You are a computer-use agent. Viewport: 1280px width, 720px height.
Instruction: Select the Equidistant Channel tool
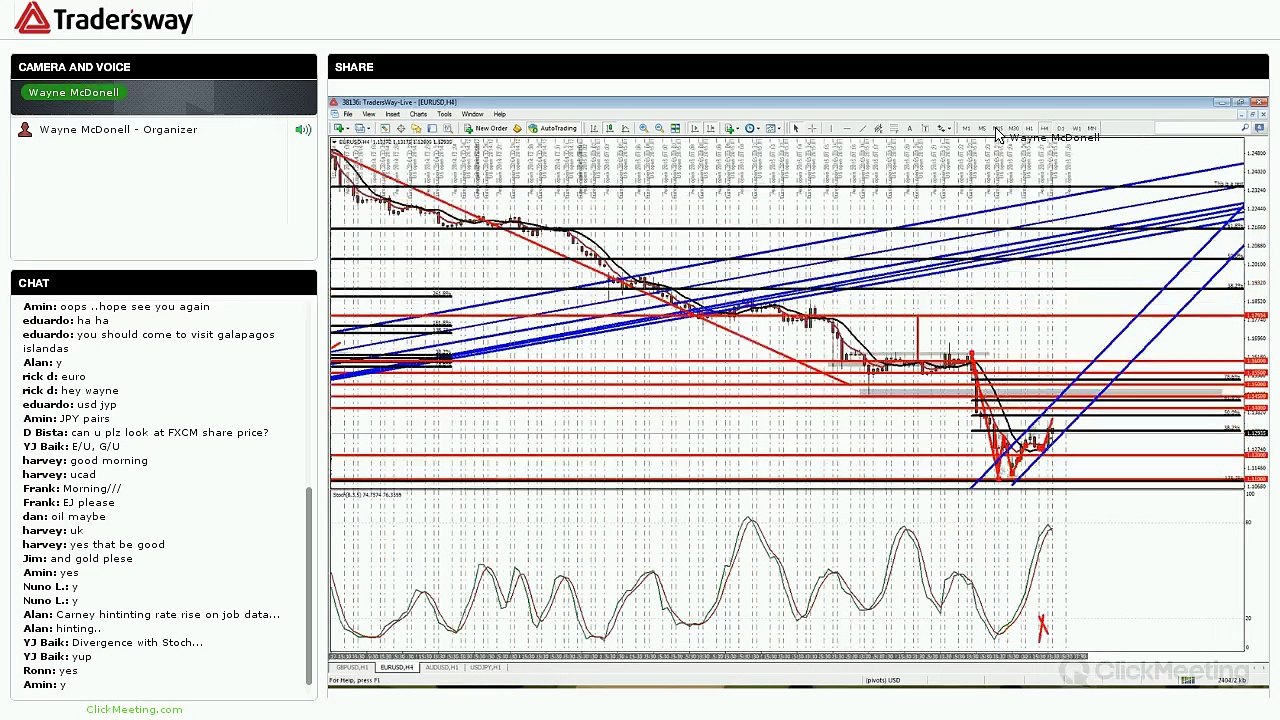[878, 128]
